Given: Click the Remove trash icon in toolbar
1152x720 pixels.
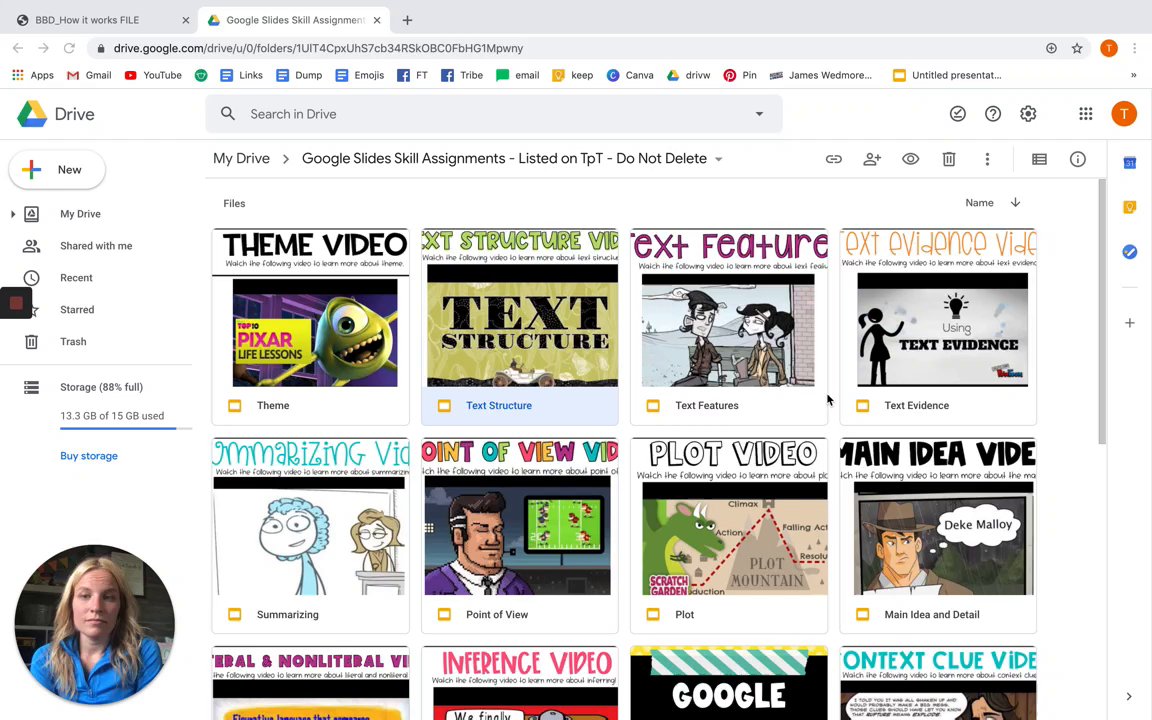Looking at the screenshot, I should click(x=948, y=159).
